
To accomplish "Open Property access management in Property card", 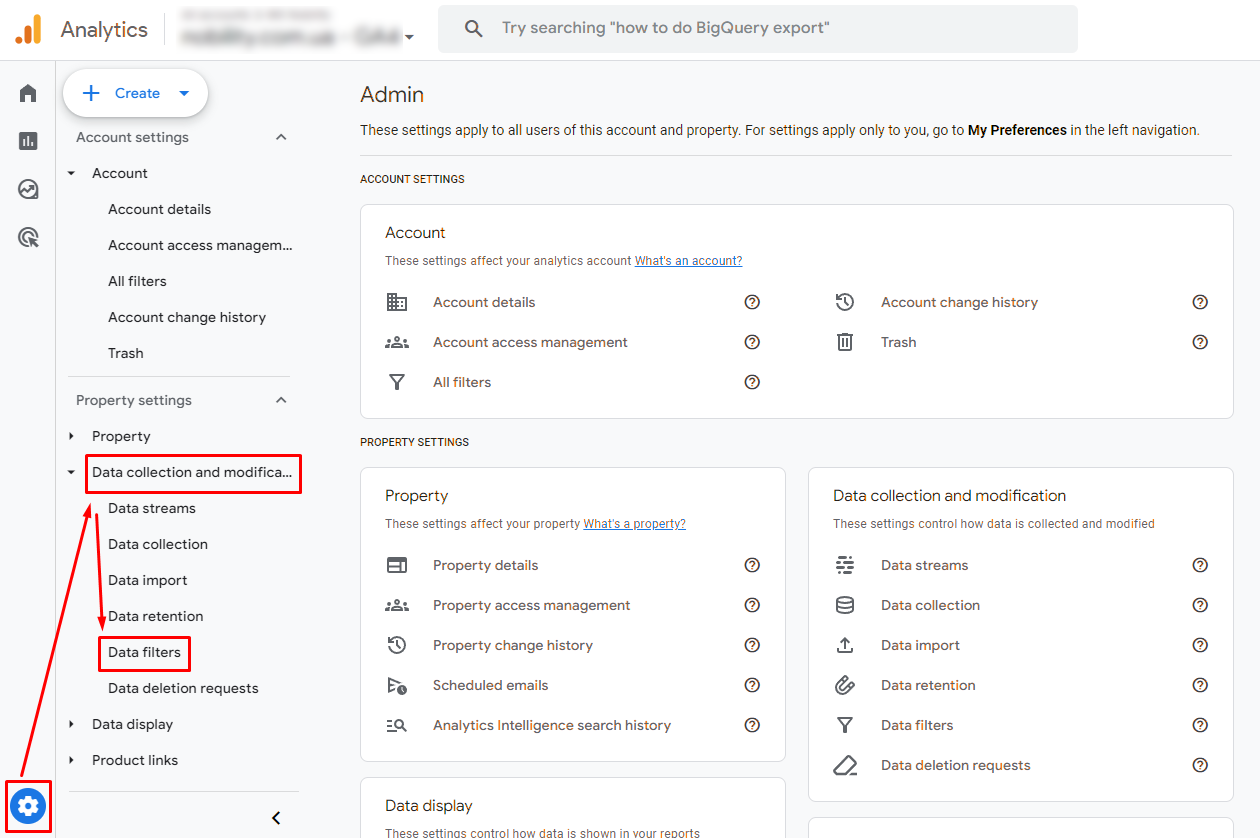I will pos(531,605).
